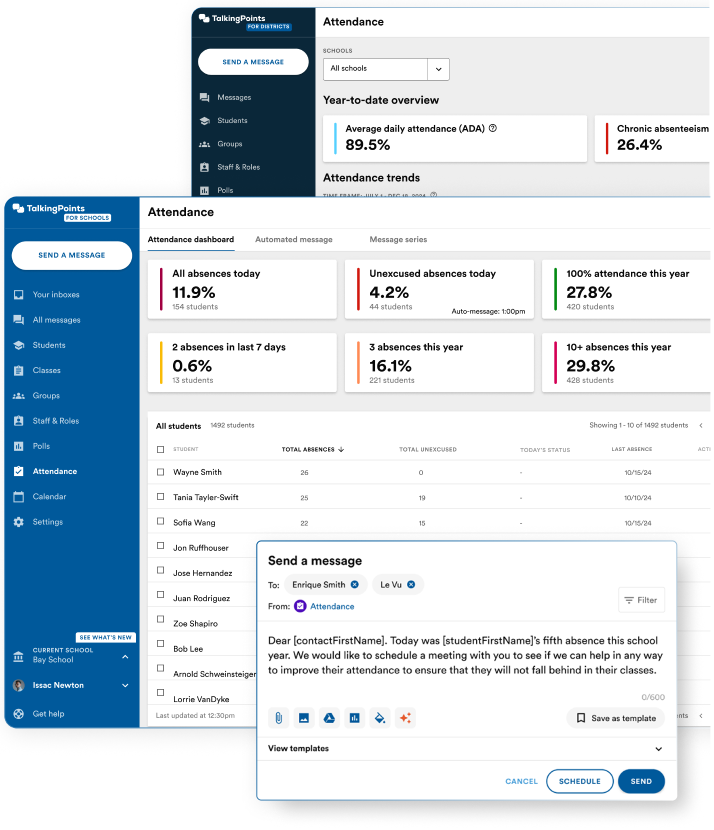Sort by Total Absences column header
This screenshot has width=714, height=830.
click(312, 450)
